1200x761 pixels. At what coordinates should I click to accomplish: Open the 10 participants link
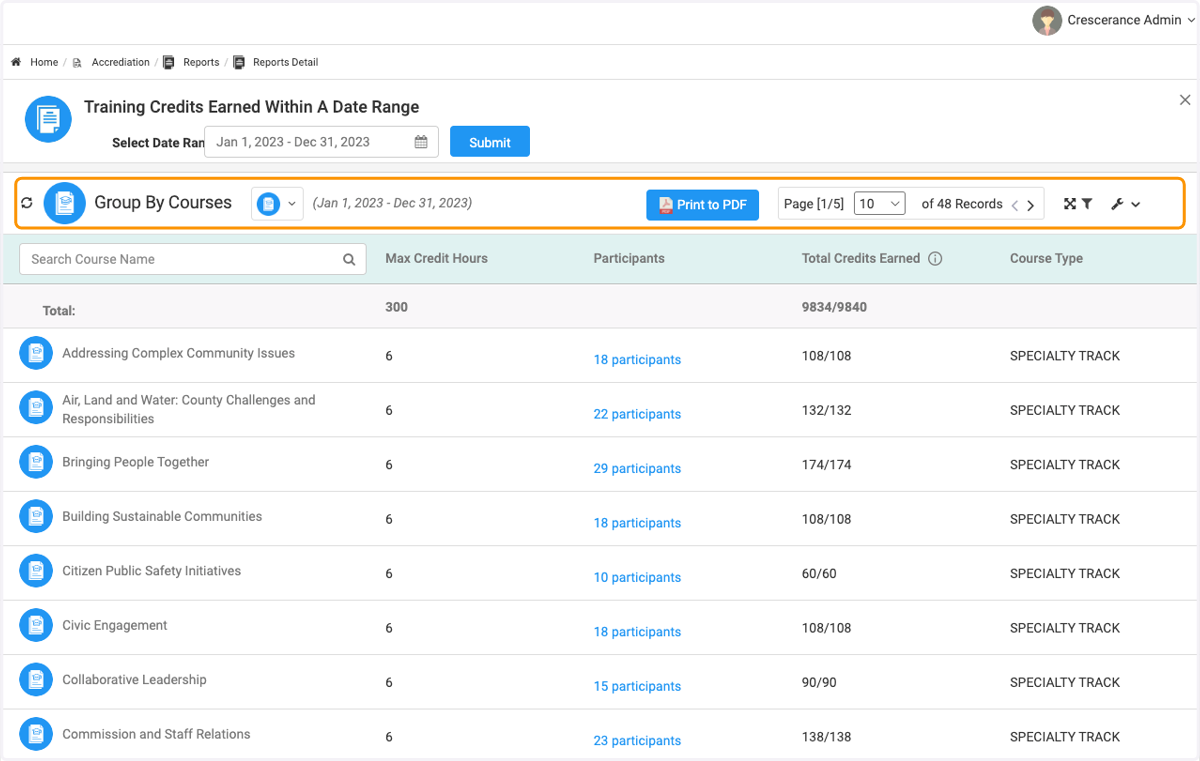click(x=637, y=577)
